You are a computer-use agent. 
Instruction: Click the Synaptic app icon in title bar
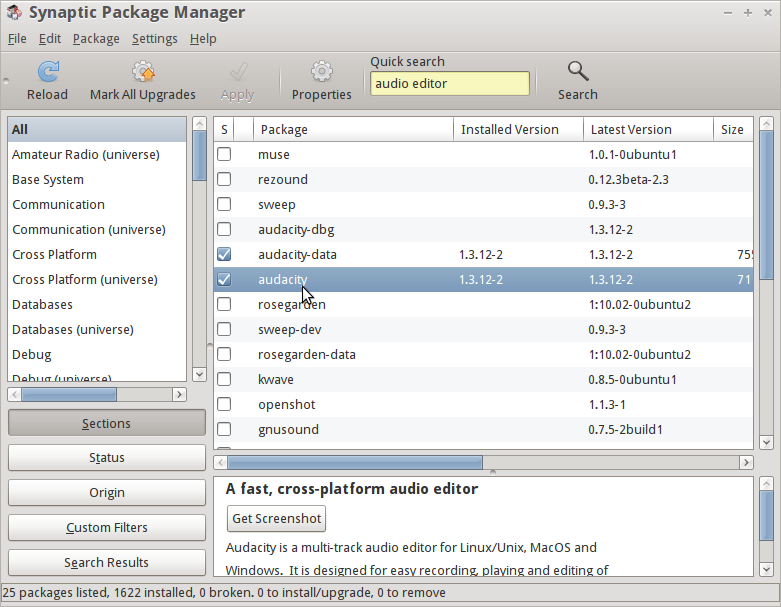(x=14, y=12)
